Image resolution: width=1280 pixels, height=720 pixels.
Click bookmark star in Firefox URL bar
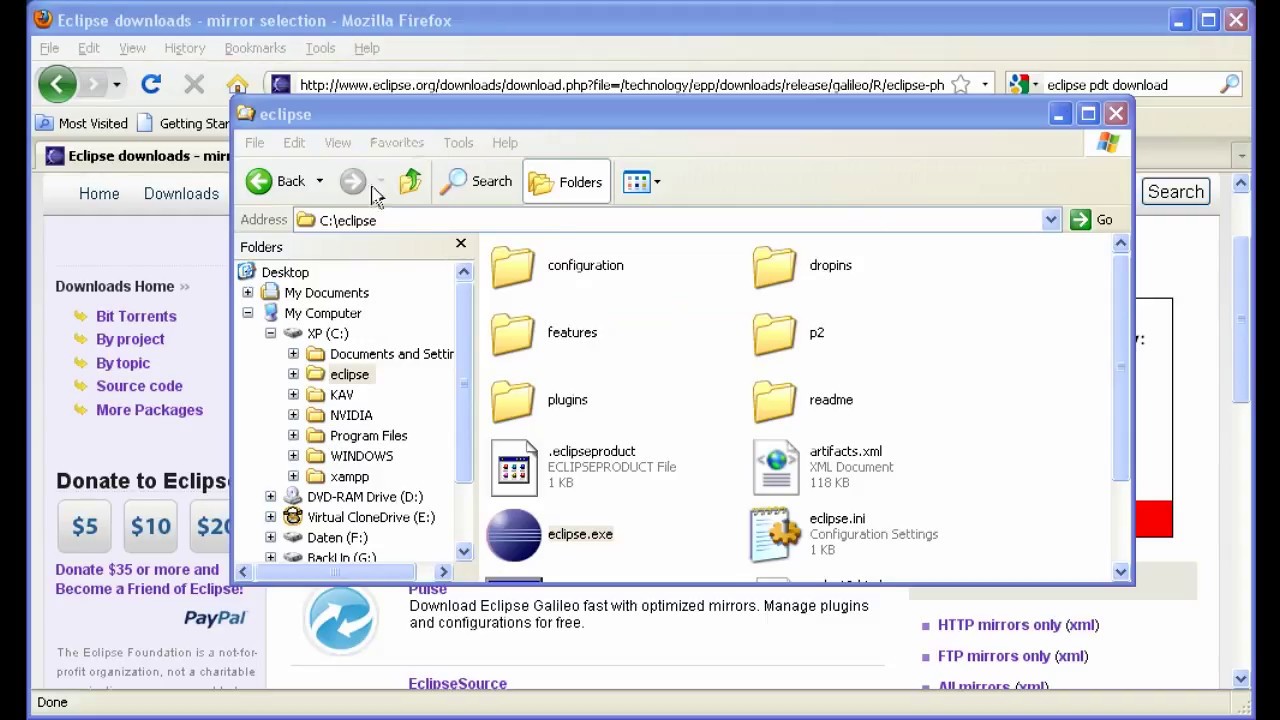(x=960, y=85)
